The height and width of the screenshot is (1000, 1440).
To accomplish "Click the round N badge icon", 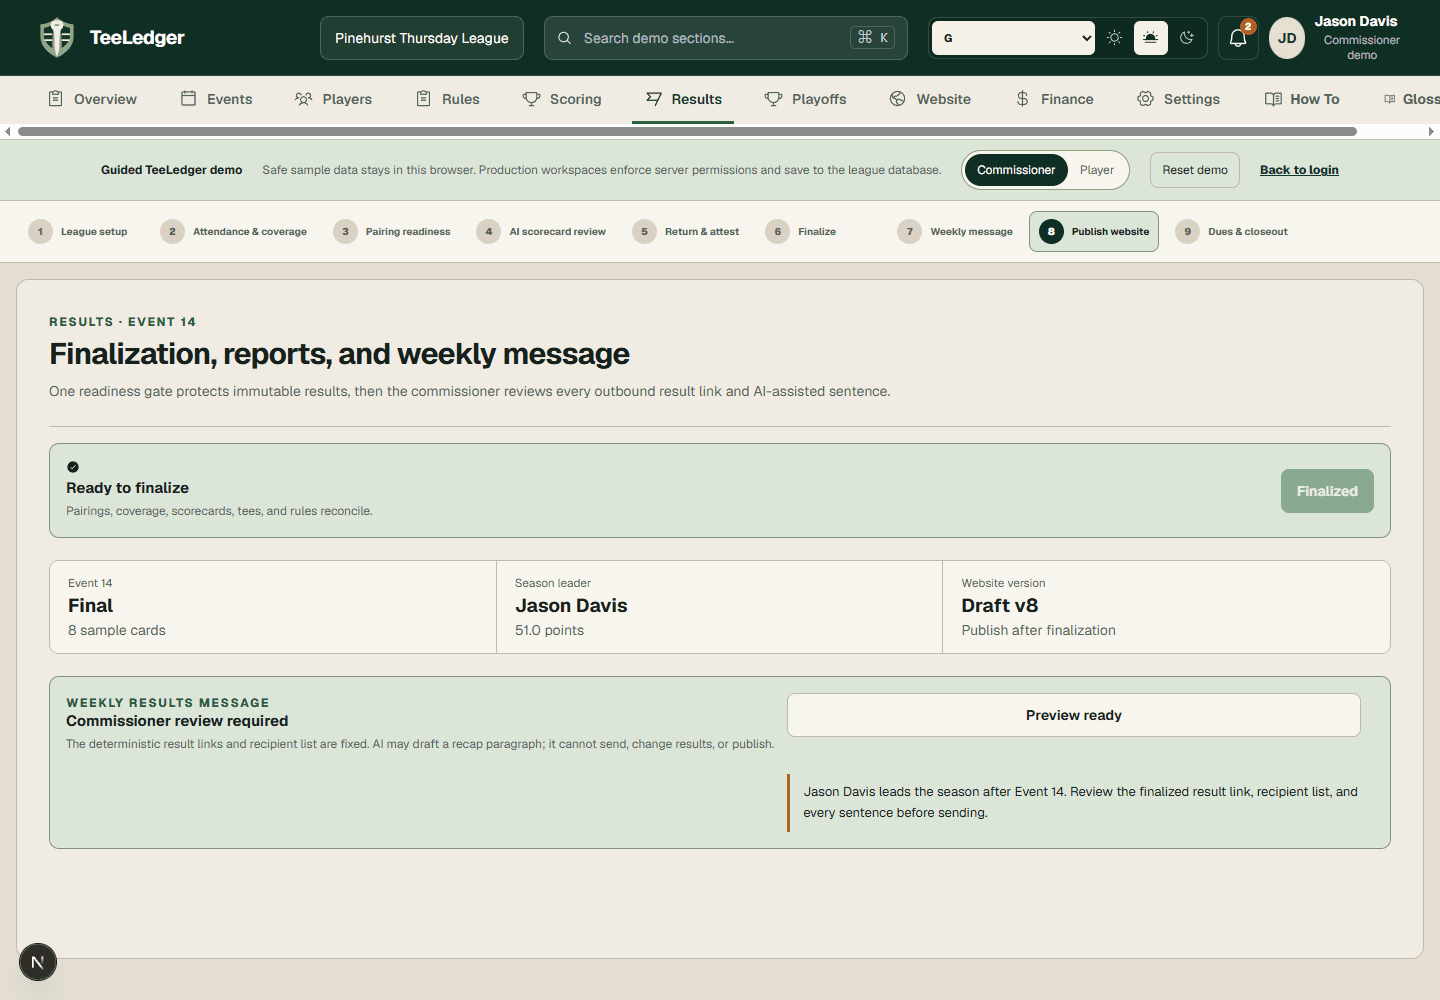I will 38,962.
